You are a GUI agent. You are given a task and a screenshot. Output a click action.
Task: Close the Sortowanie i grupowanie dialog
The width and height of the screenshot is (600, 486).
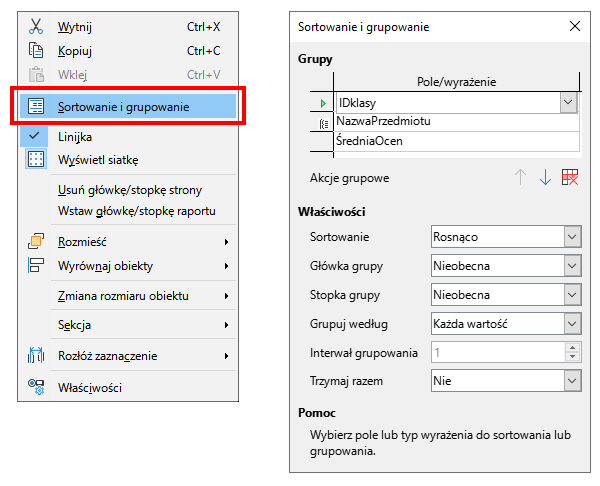click(575, 26)
